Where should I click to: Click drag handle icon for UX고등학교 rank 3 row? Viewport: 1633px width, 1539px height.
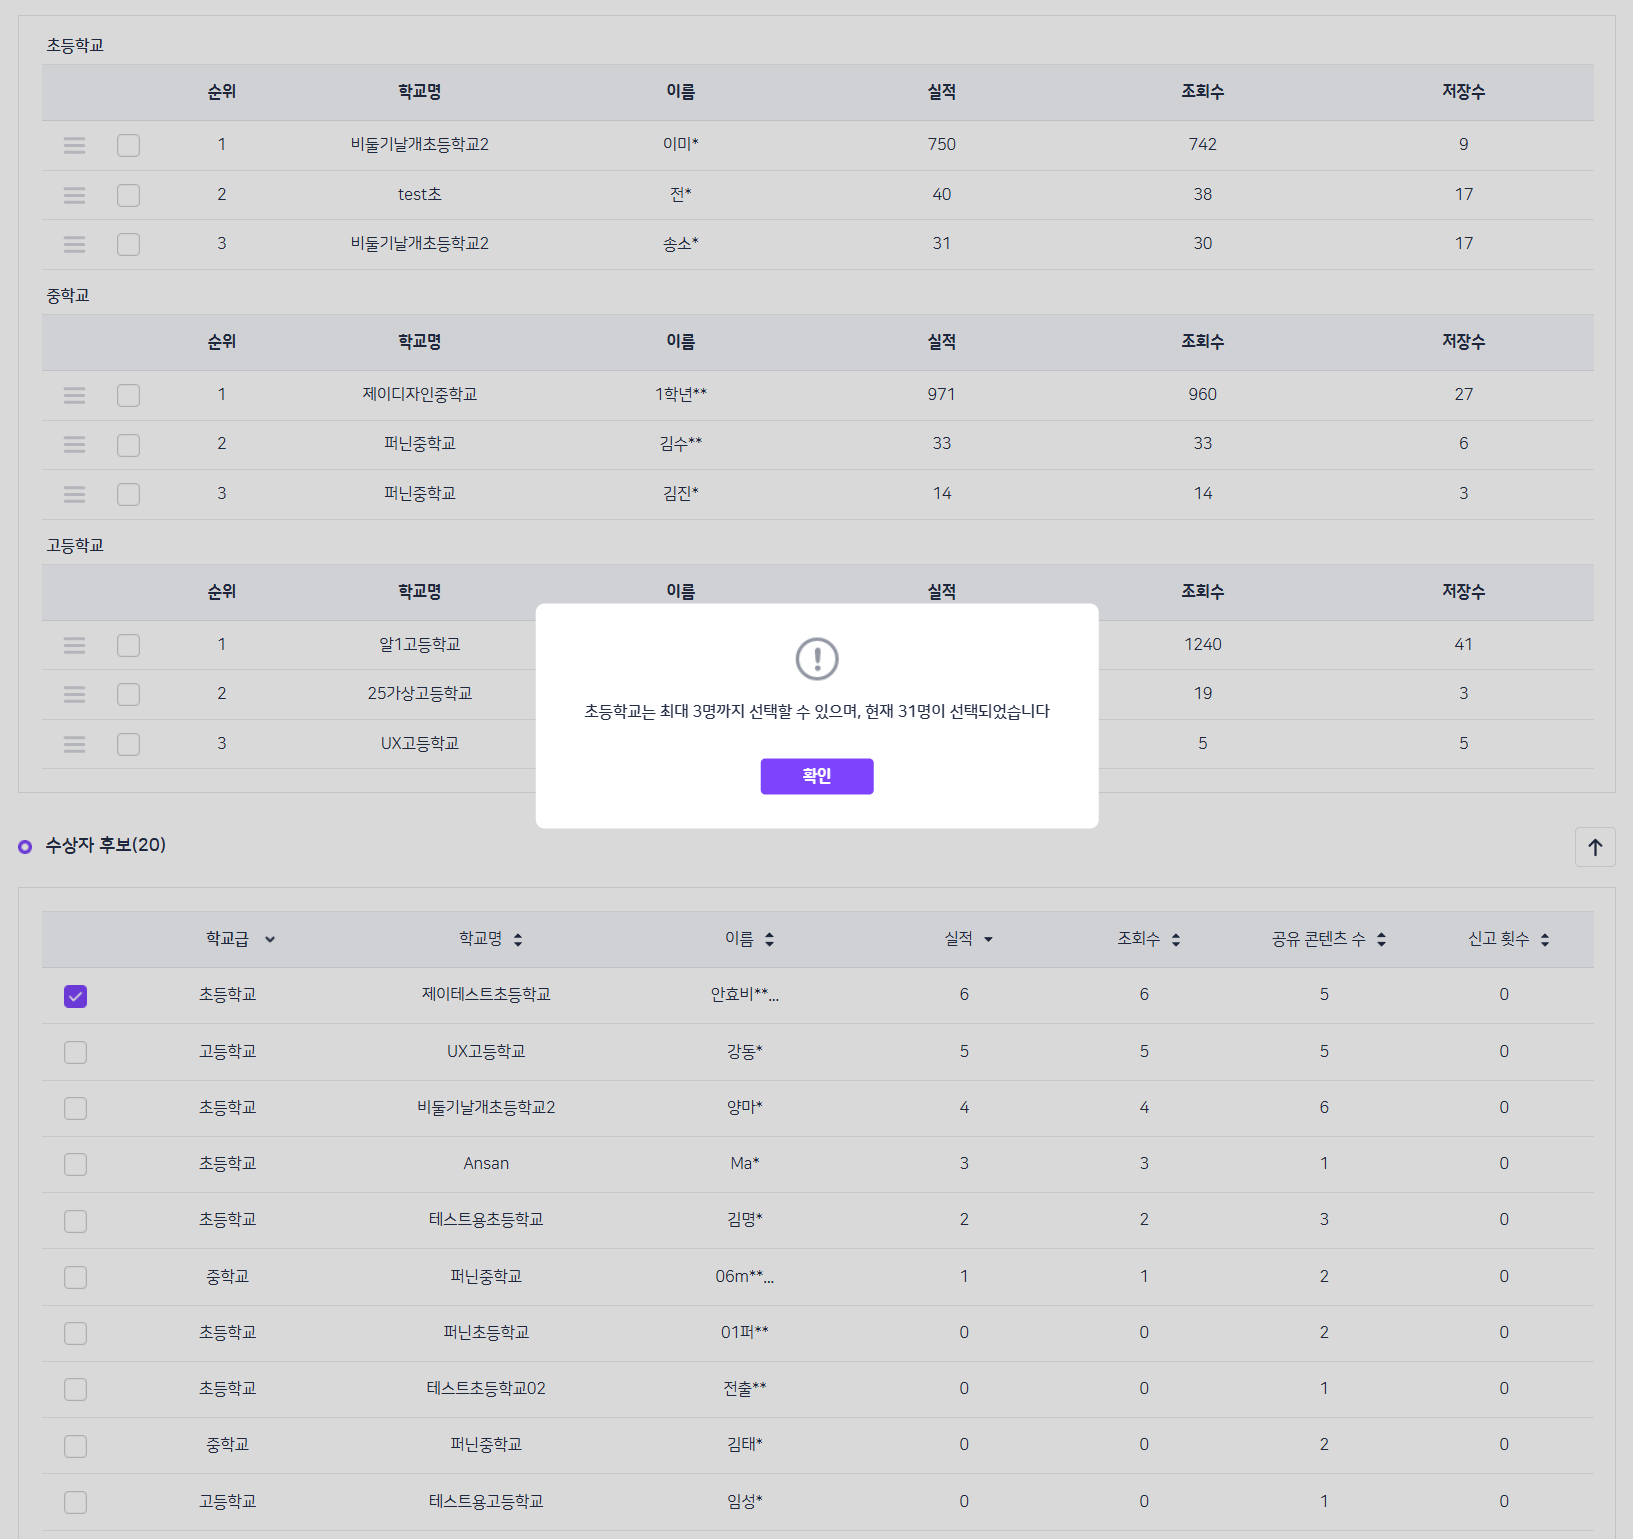(74, 744)
